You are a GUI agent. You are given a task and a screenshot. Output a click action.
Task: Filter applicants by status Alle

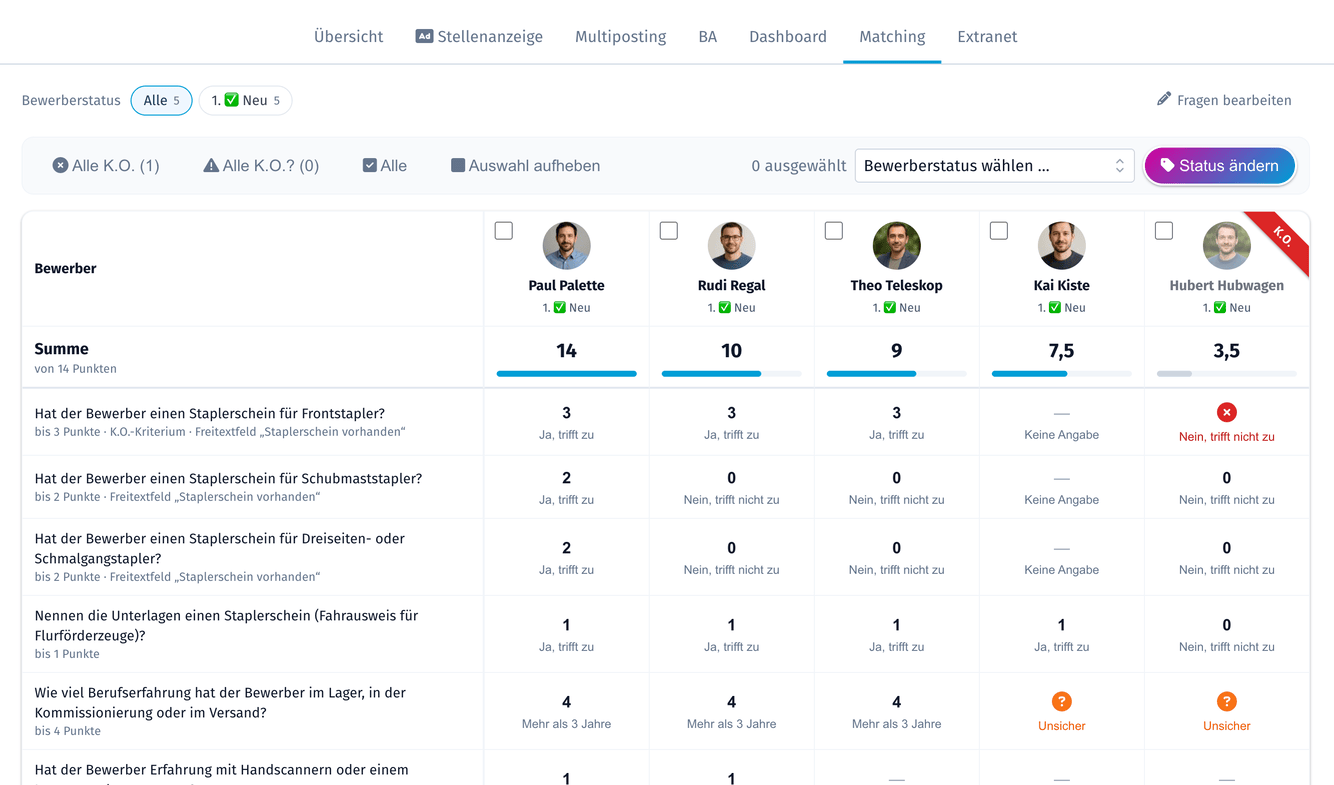click(x=161, y=100)
